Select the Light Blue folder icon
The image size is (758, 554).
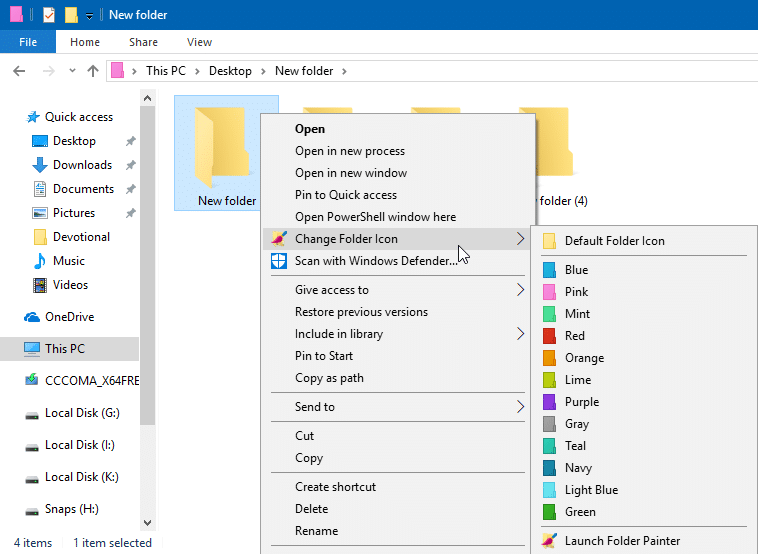coord(644,490)
